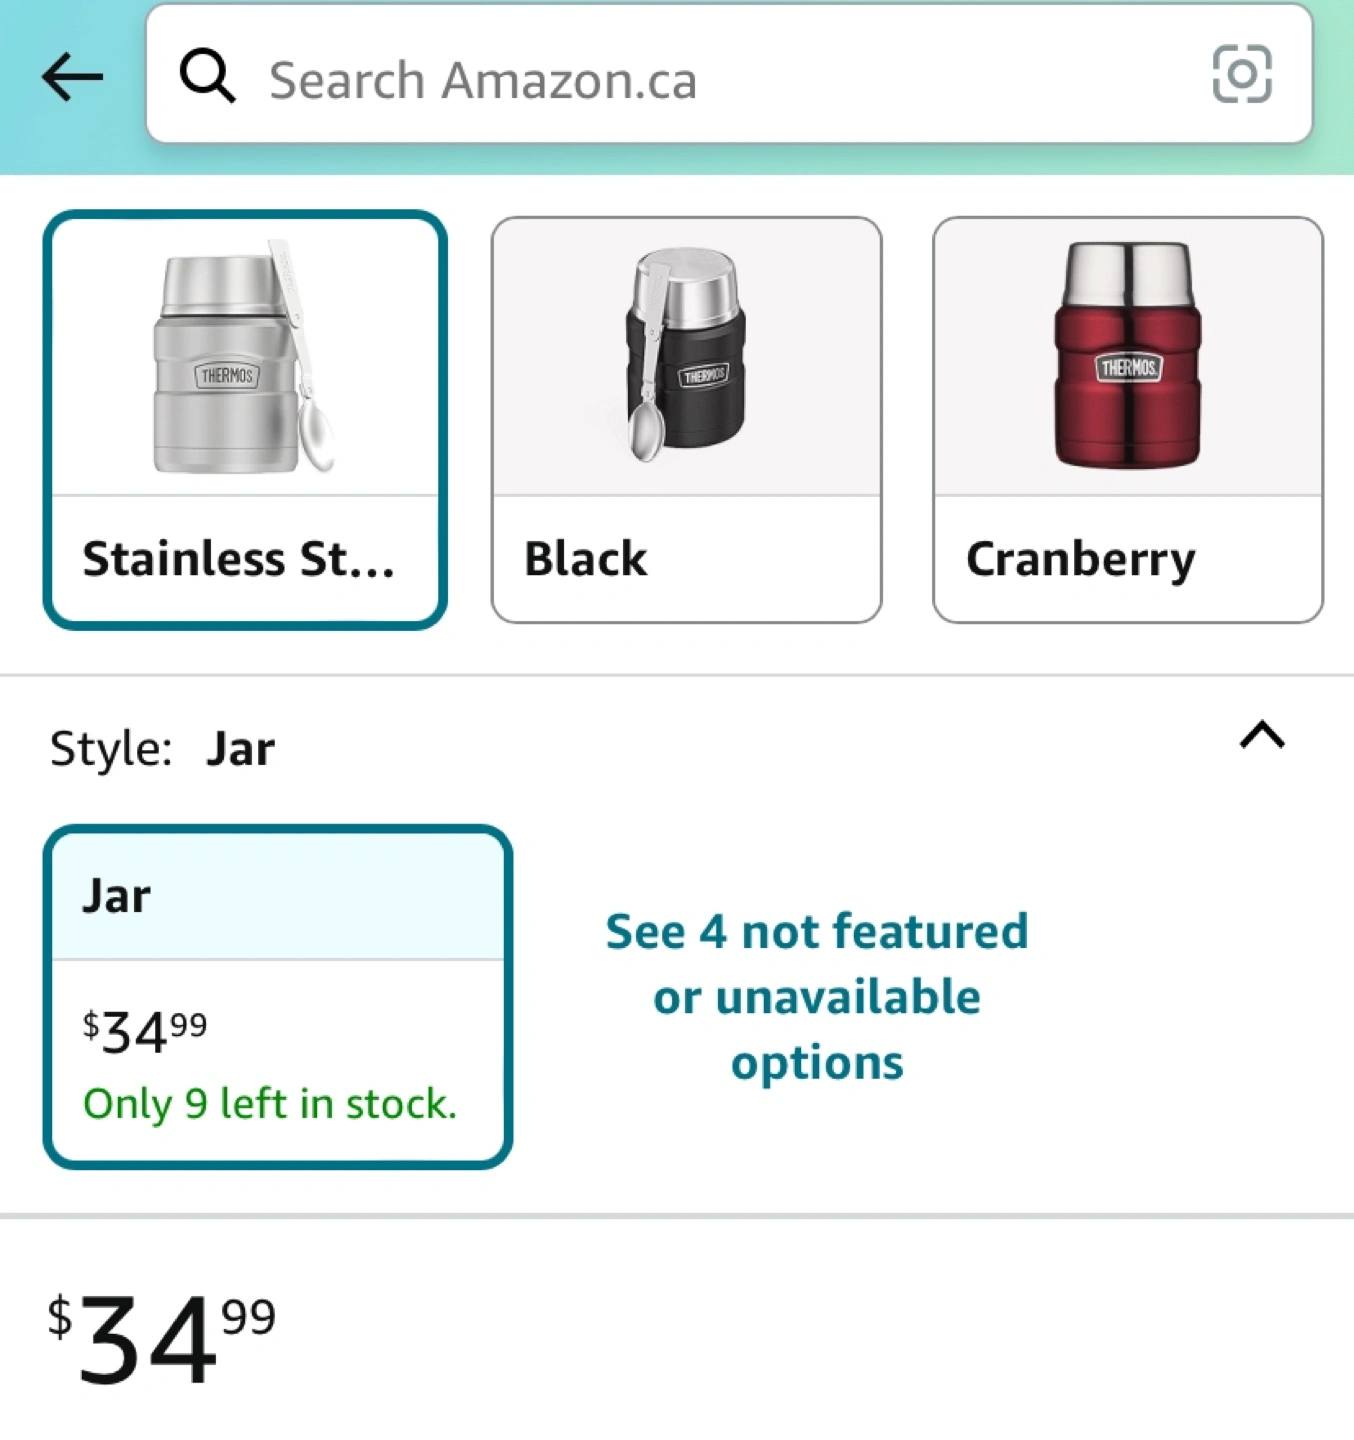Open camera lens visual search
This screenshot has width=1354, height=1440.
click(1241, 74)
